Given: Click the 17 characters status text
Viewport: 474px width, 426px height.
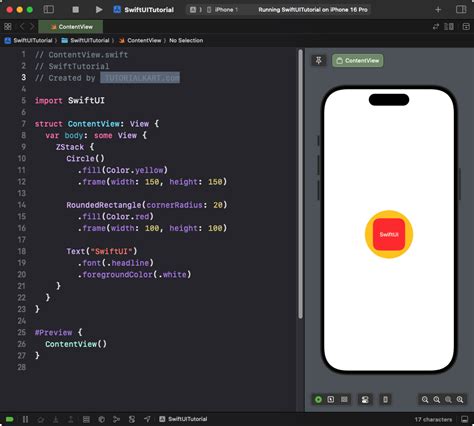Looking at the screenshot, I should tap(433, 419).
